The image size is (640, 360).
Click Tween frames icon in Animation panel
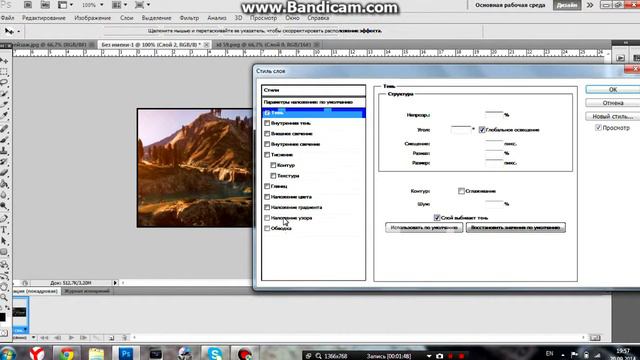[x=97, y=338]
